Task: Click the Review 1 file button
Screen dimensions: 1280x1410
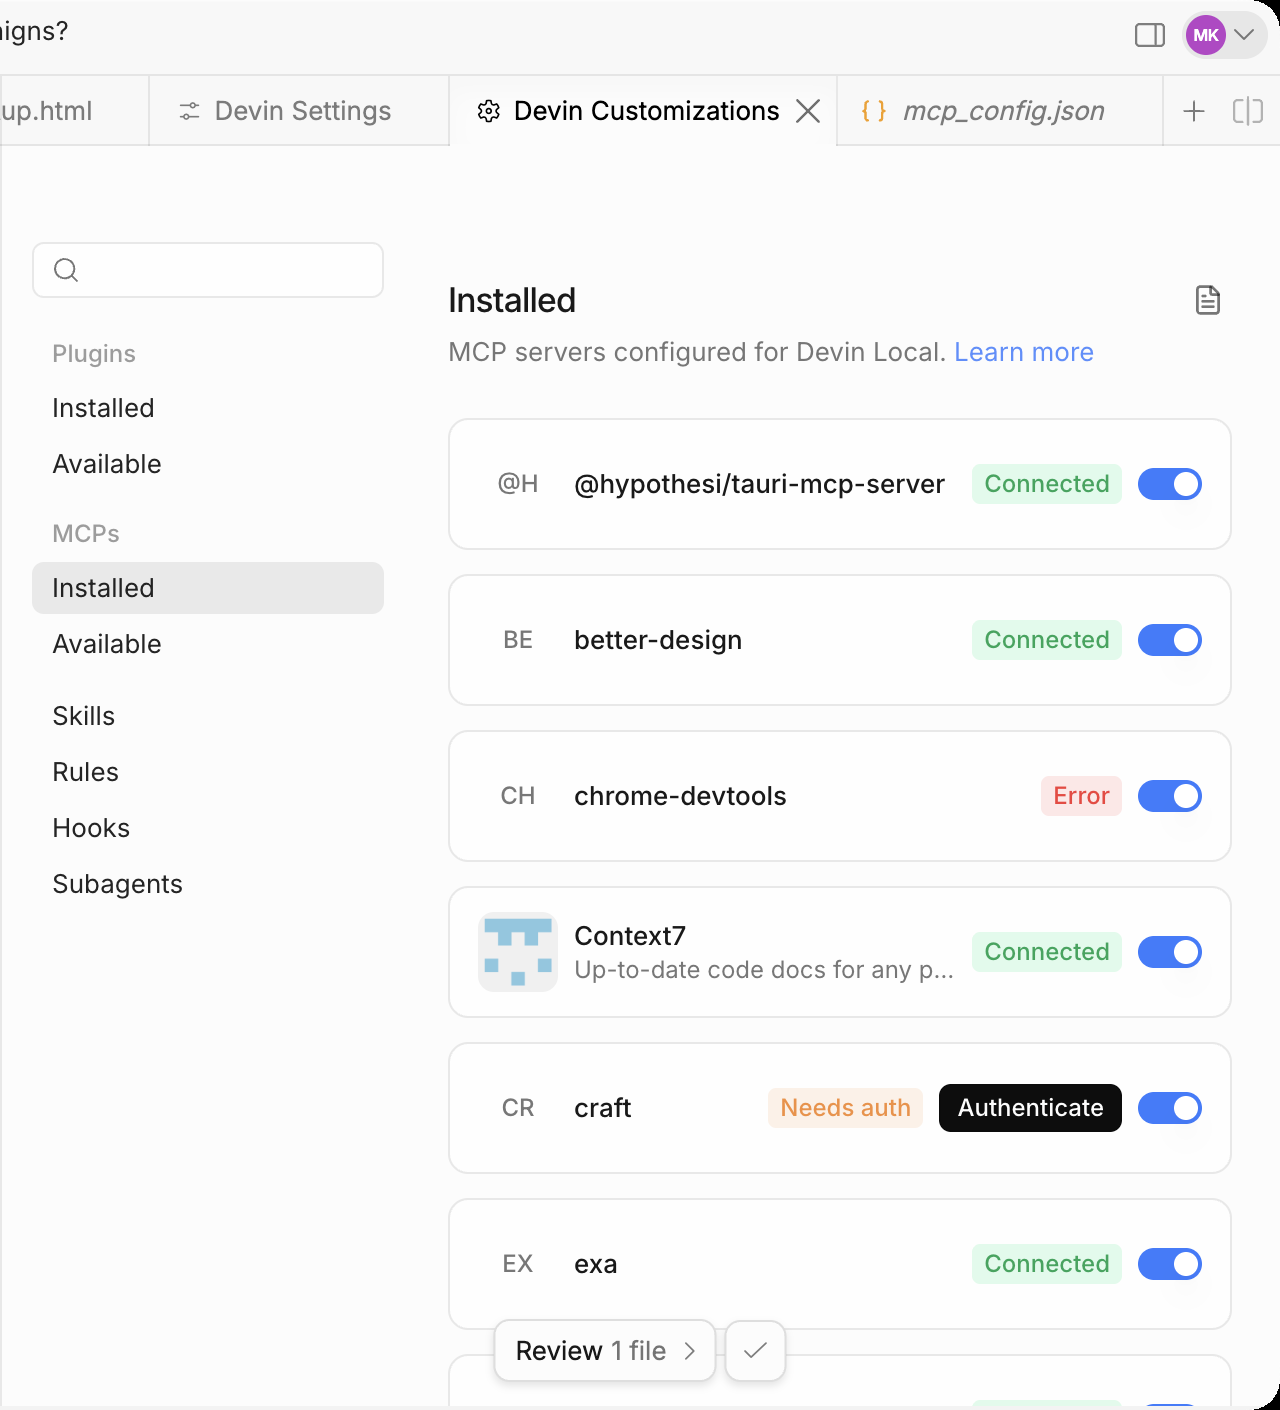Action: click(x=605, y=1351)
